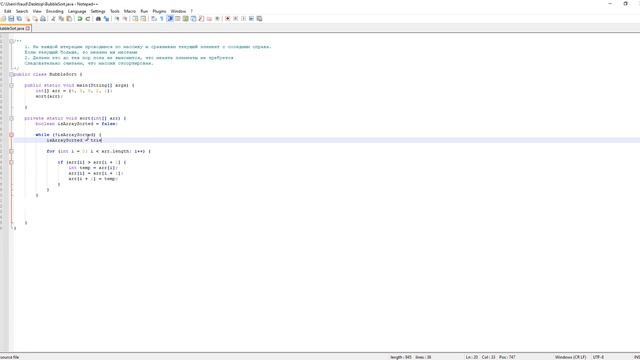Toggle Show All Characters icon
640x360 pixels.
(x=162, y=19)
